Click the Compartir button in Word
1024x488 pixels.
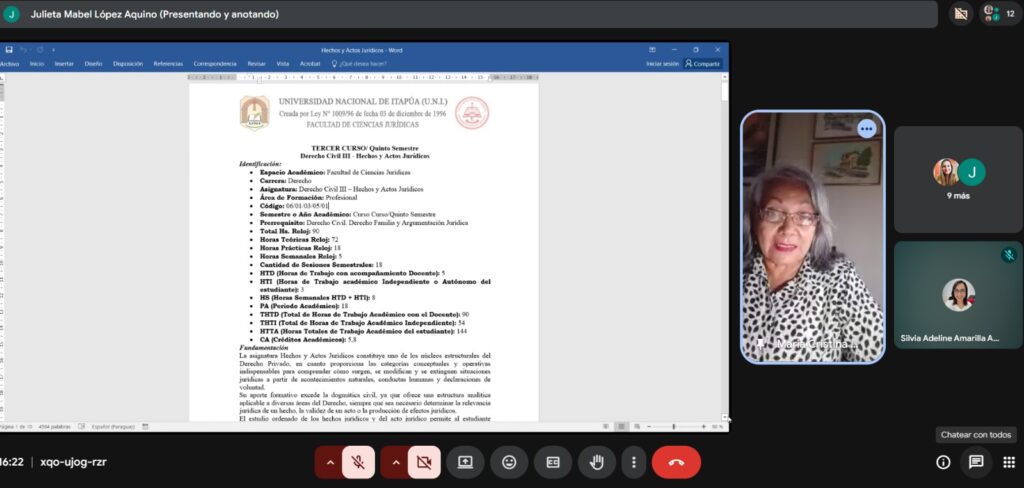702,63
